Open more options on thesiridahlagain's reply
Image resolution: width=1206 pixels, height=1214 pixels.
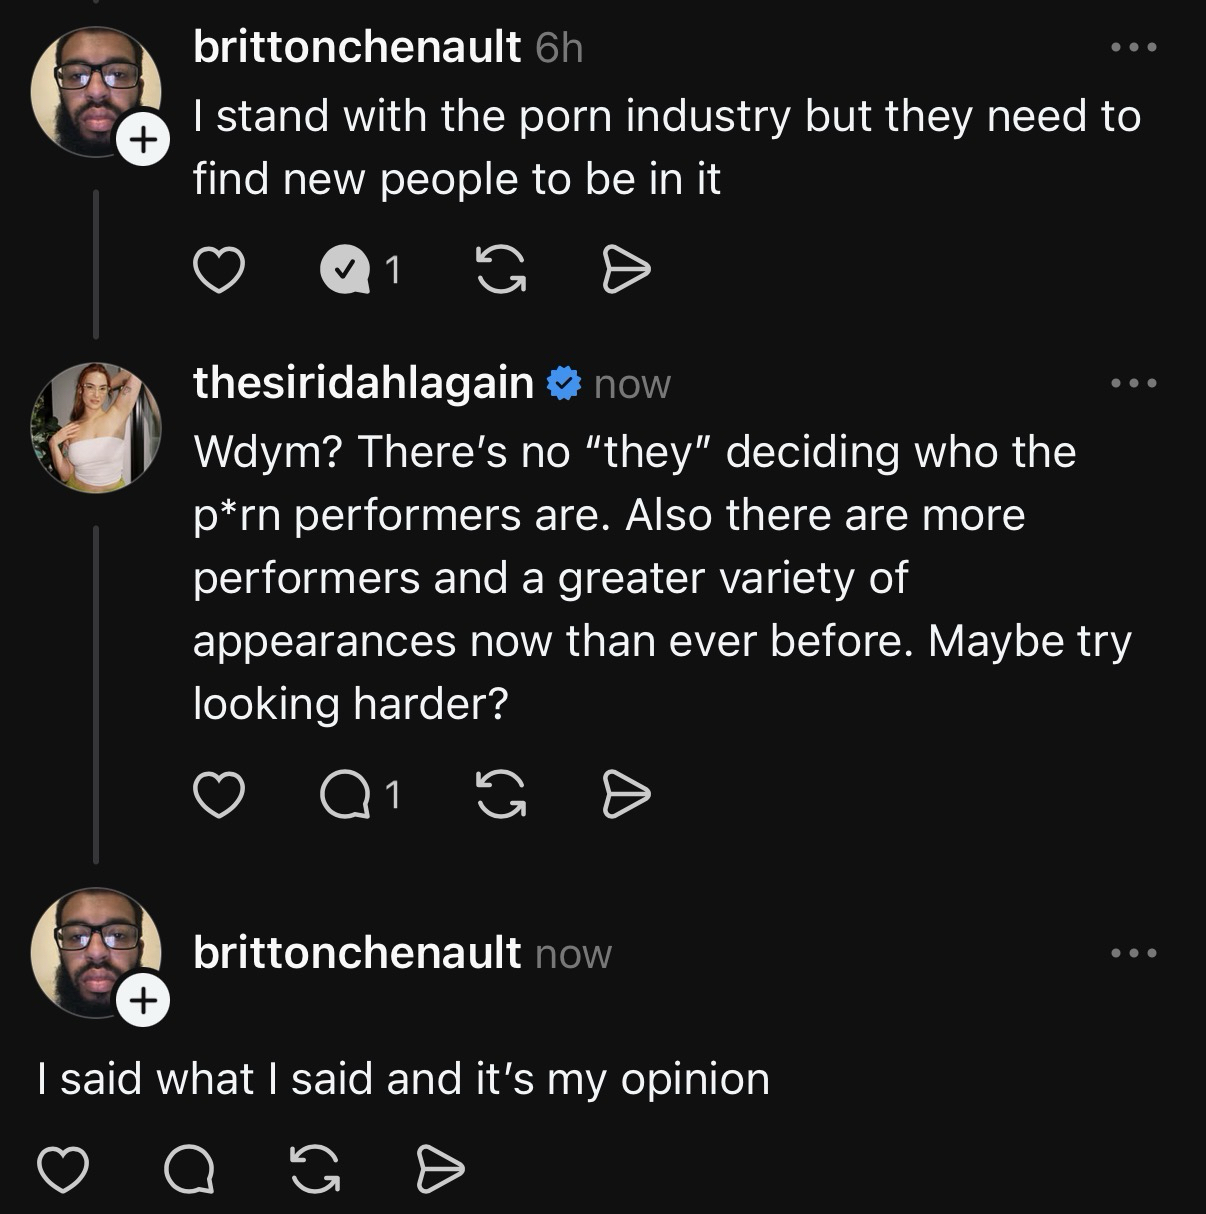[x=1134, y=383]
